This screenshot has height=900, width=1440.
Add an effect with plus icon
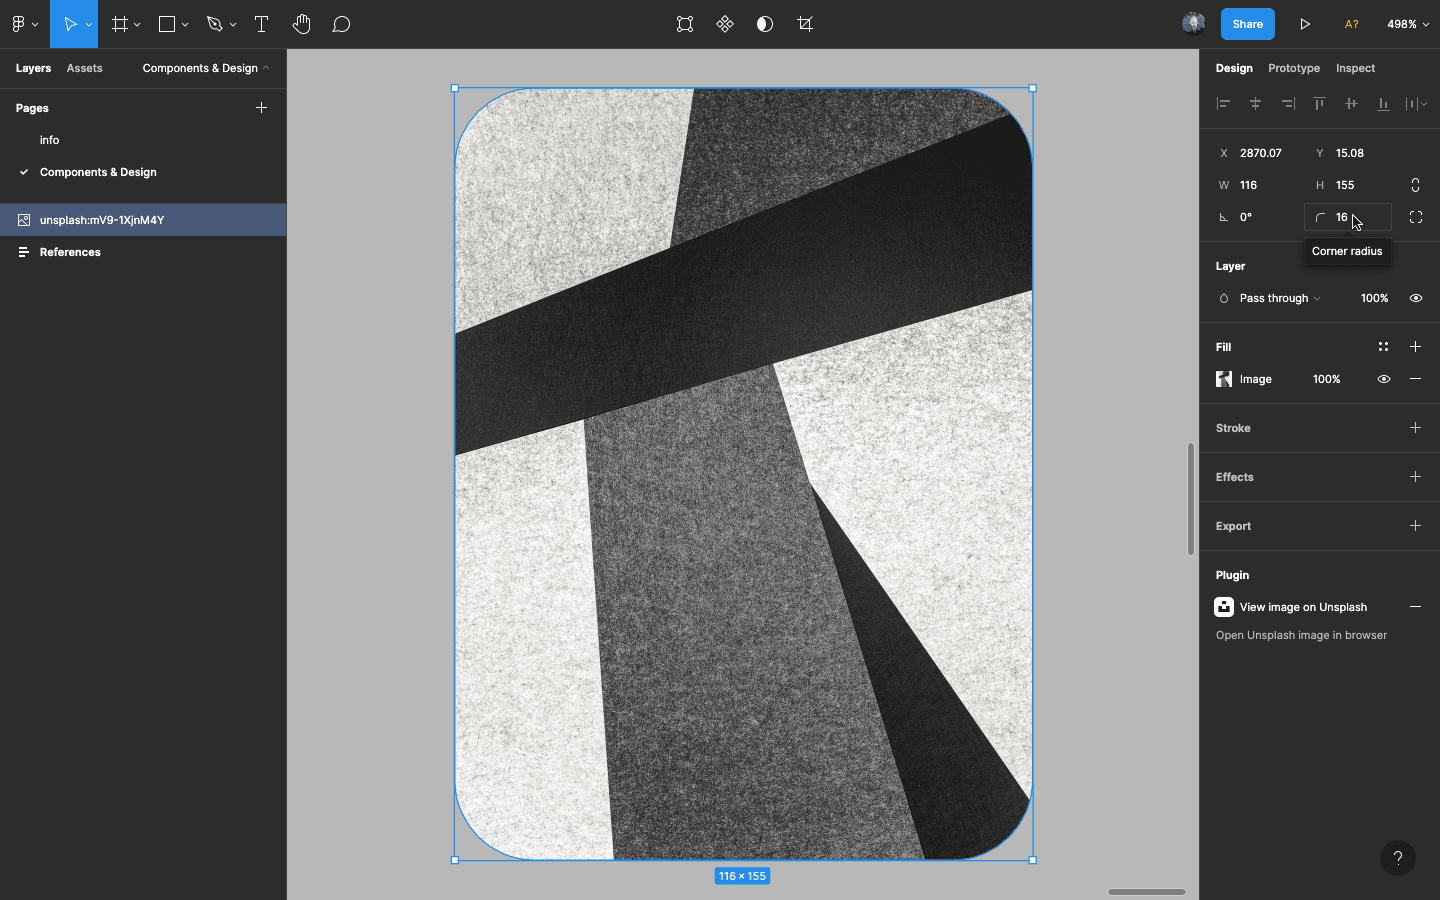click(1415, 477)
